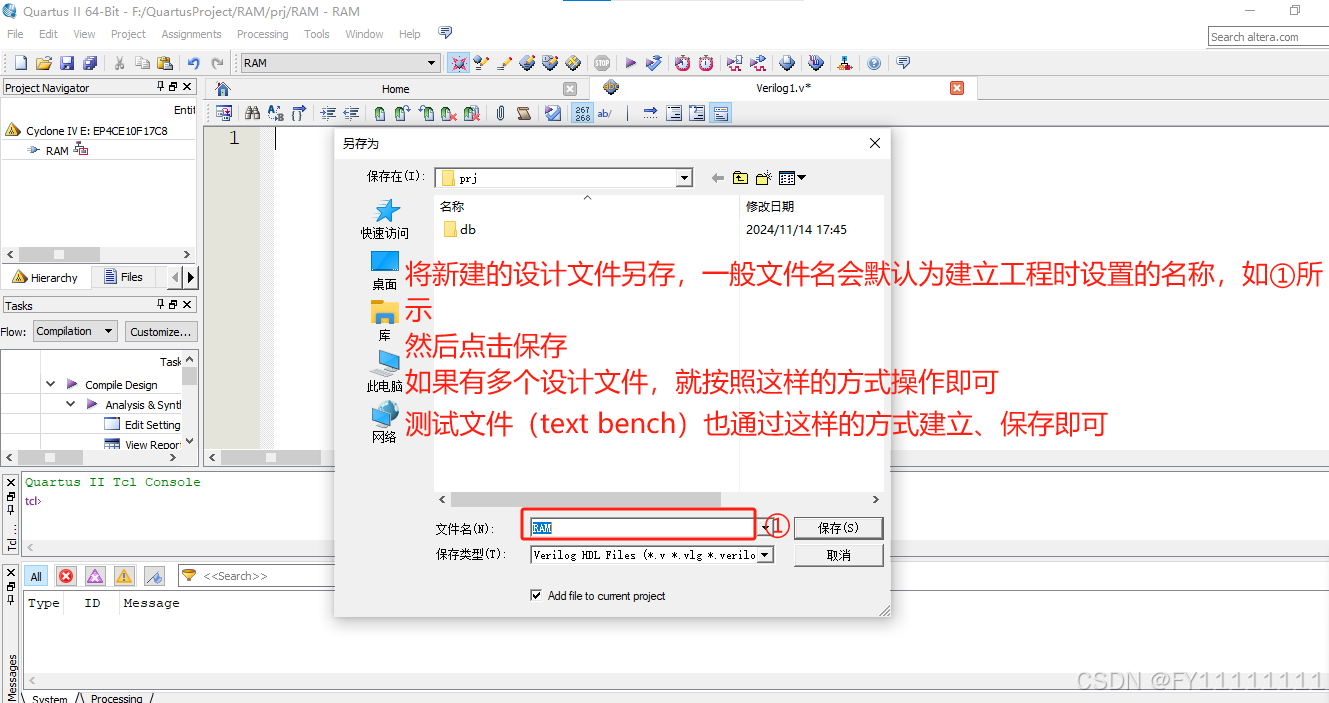This screenshot has height=703, width=1329.
Task: Click Up One Level folder icon in dialog
Action: (740, 178)
